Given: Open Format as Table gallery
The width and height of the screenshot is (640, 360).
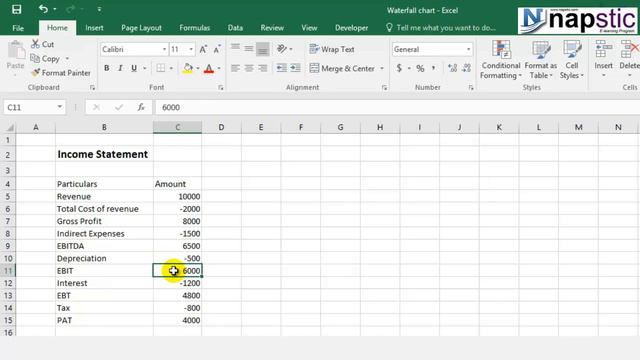Looking at the screenshot, I should coord(540,60).
